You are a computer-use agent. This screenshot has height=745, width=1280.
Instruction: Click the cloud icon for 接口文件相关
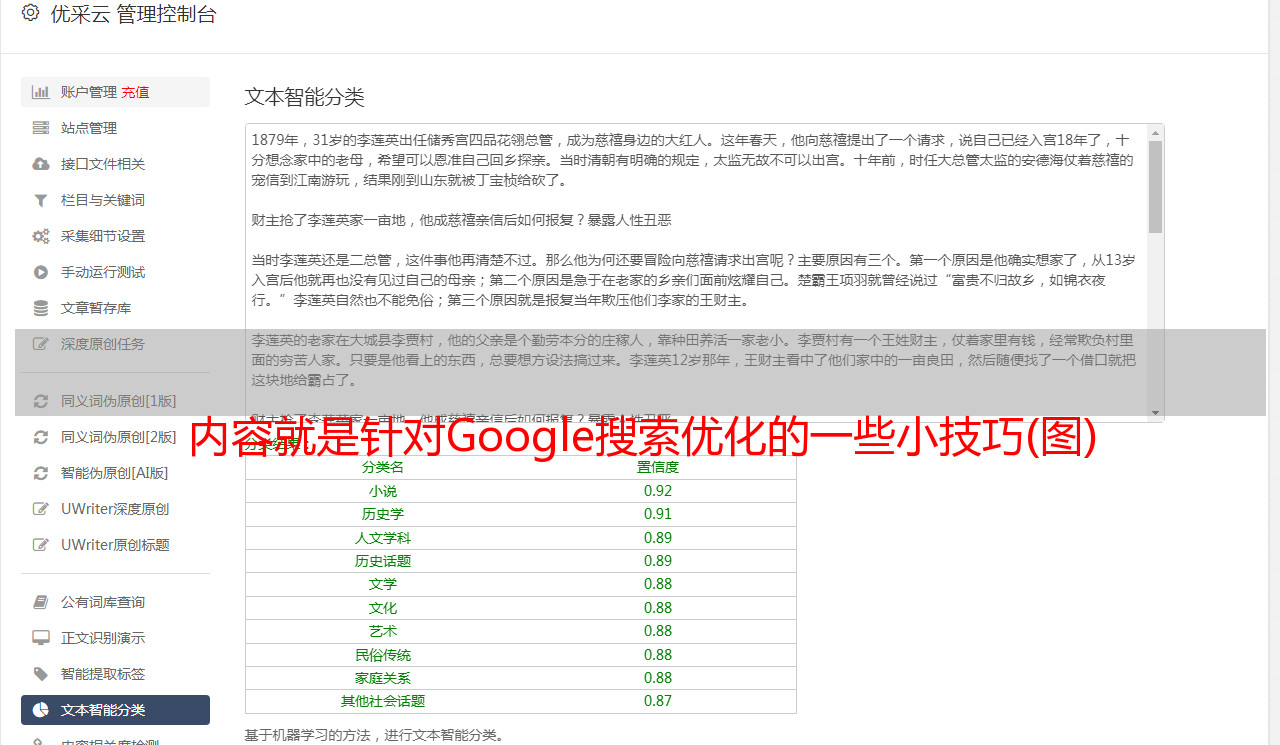(x=41, y=164)
